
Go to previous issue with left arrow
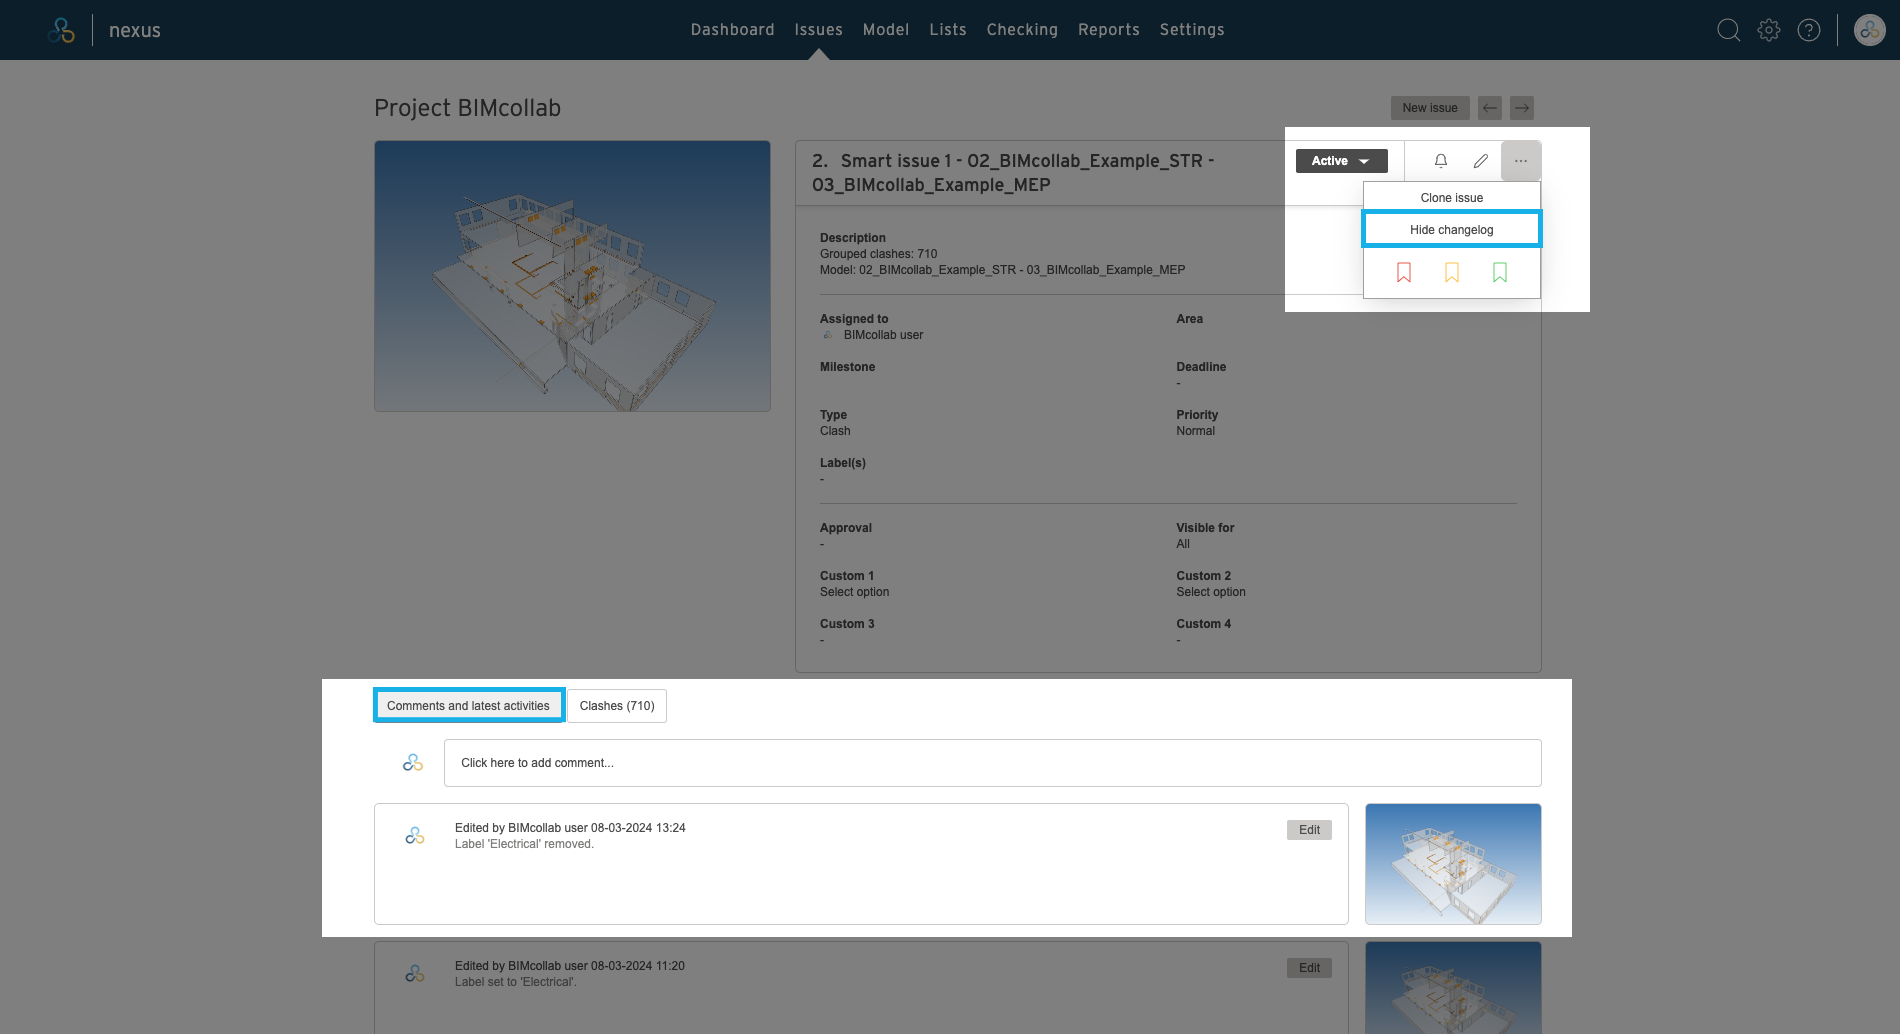pyautogui.click(x=1490, y=108)
